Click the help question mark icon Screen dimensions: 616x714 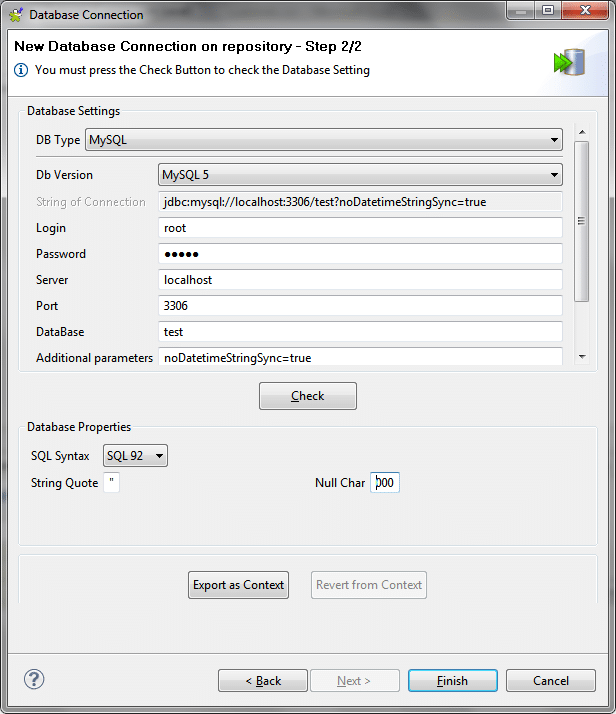coord(34,679)
